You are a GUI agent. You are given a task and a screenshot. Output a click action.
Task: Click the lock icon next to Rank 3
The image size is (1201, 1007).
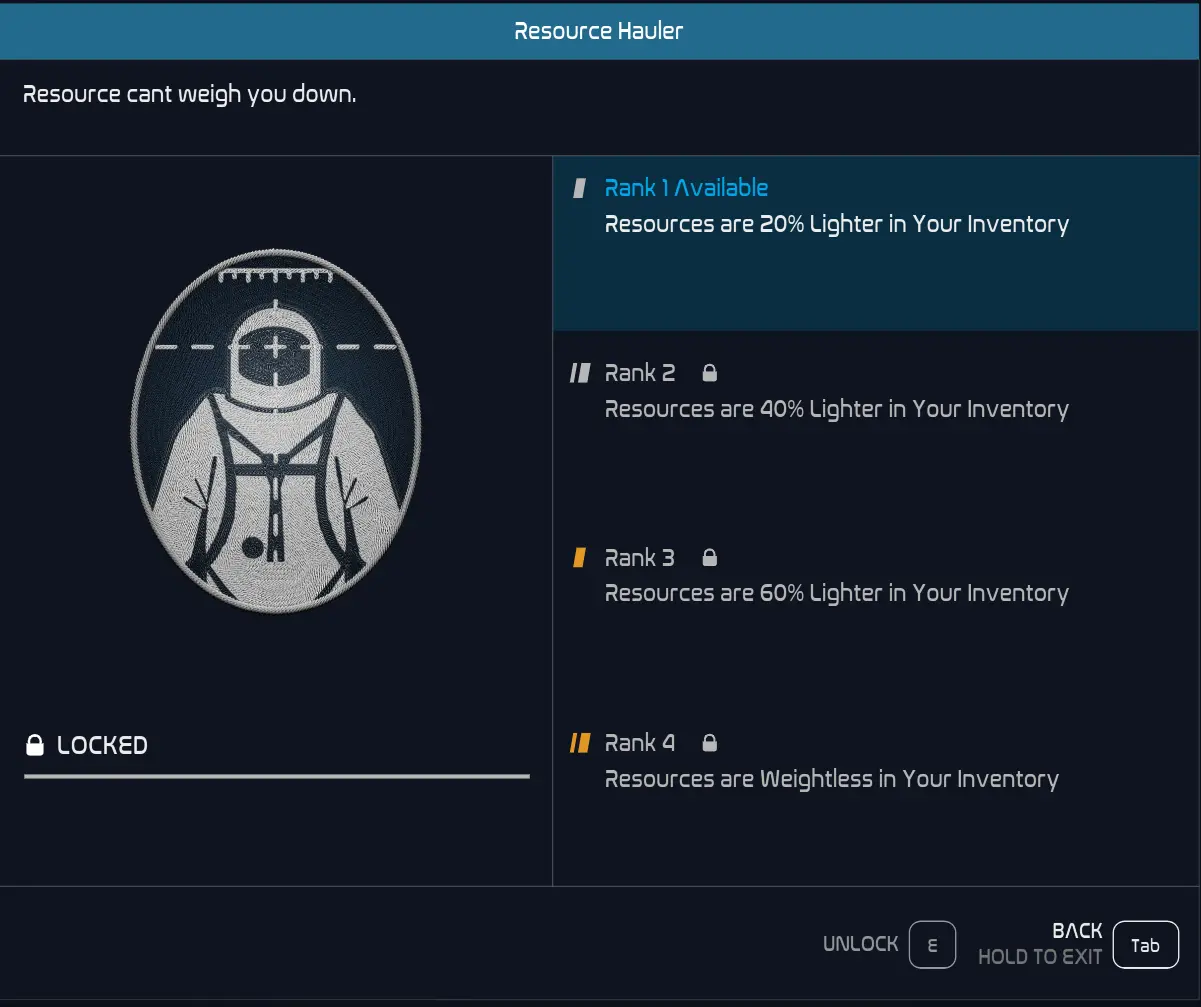(x=710, y=557)
